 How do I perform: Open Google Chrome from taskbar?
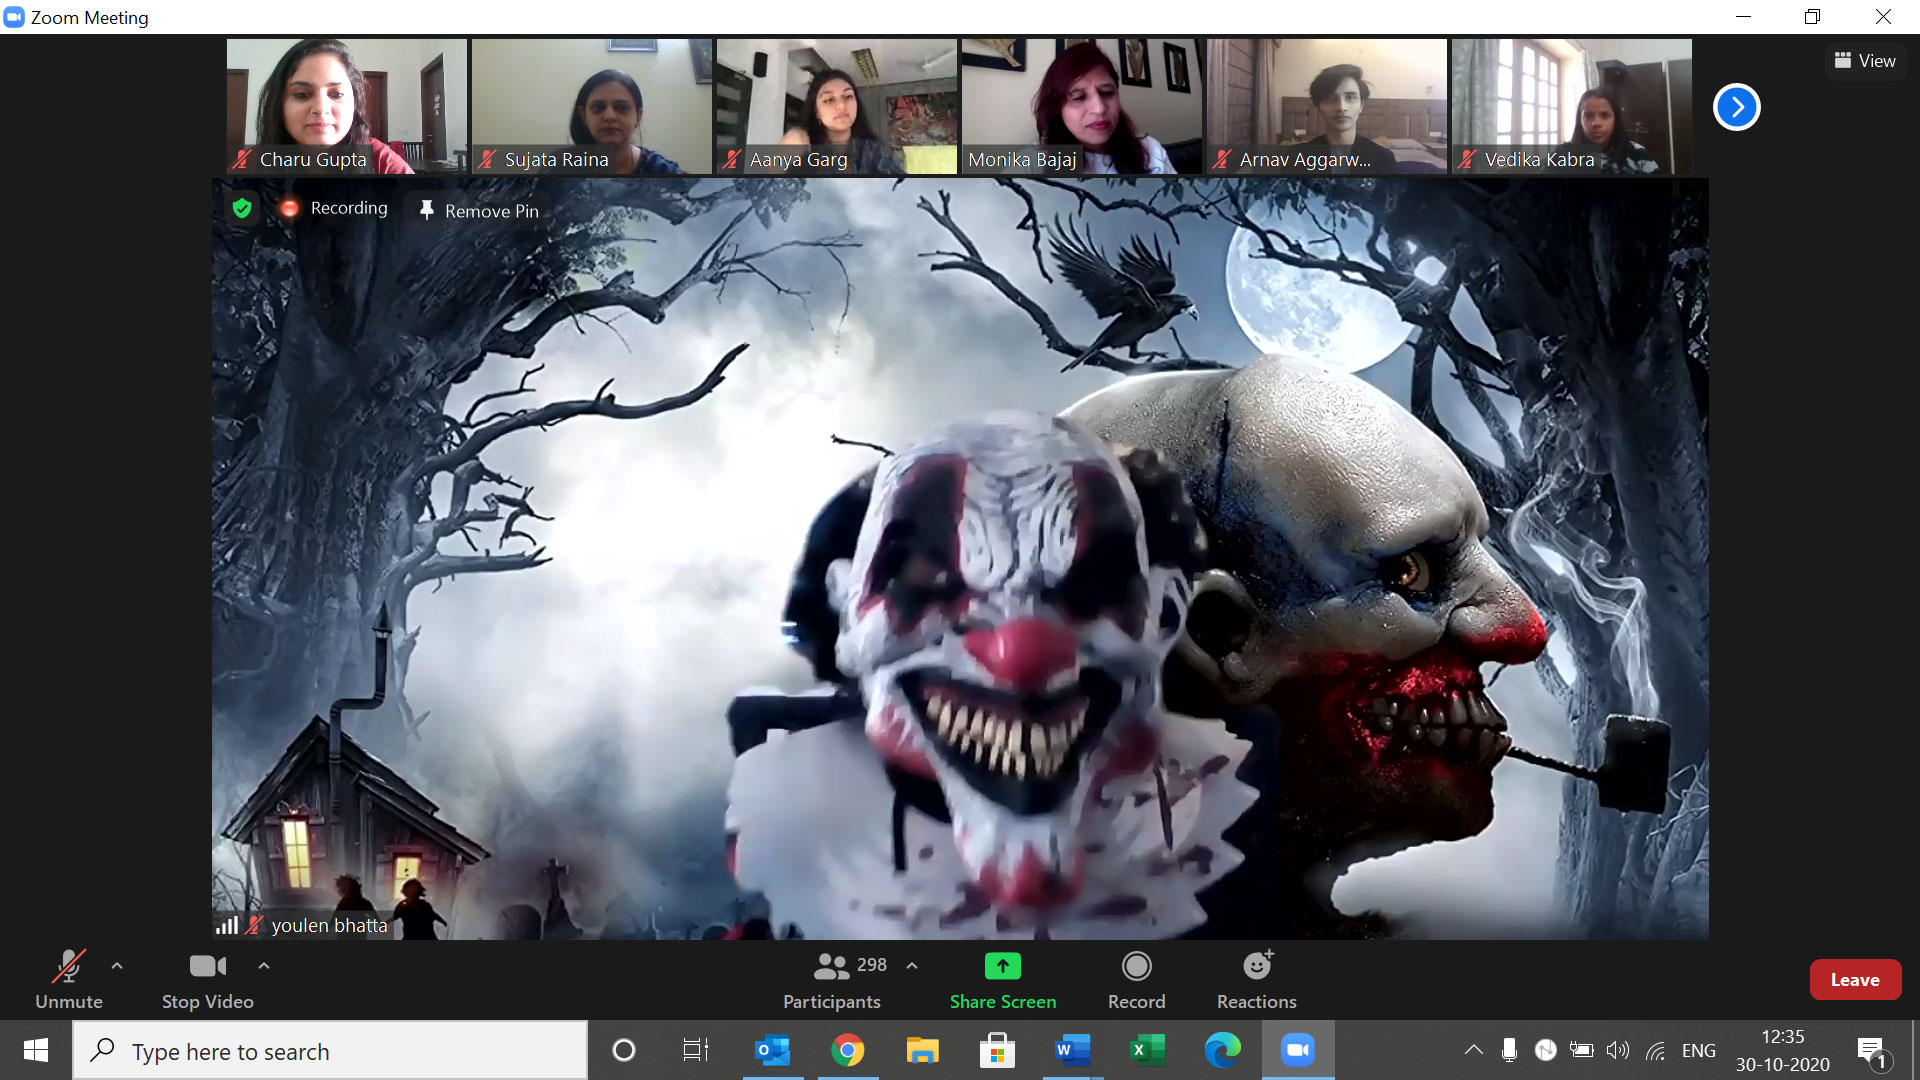point(848,1050)
